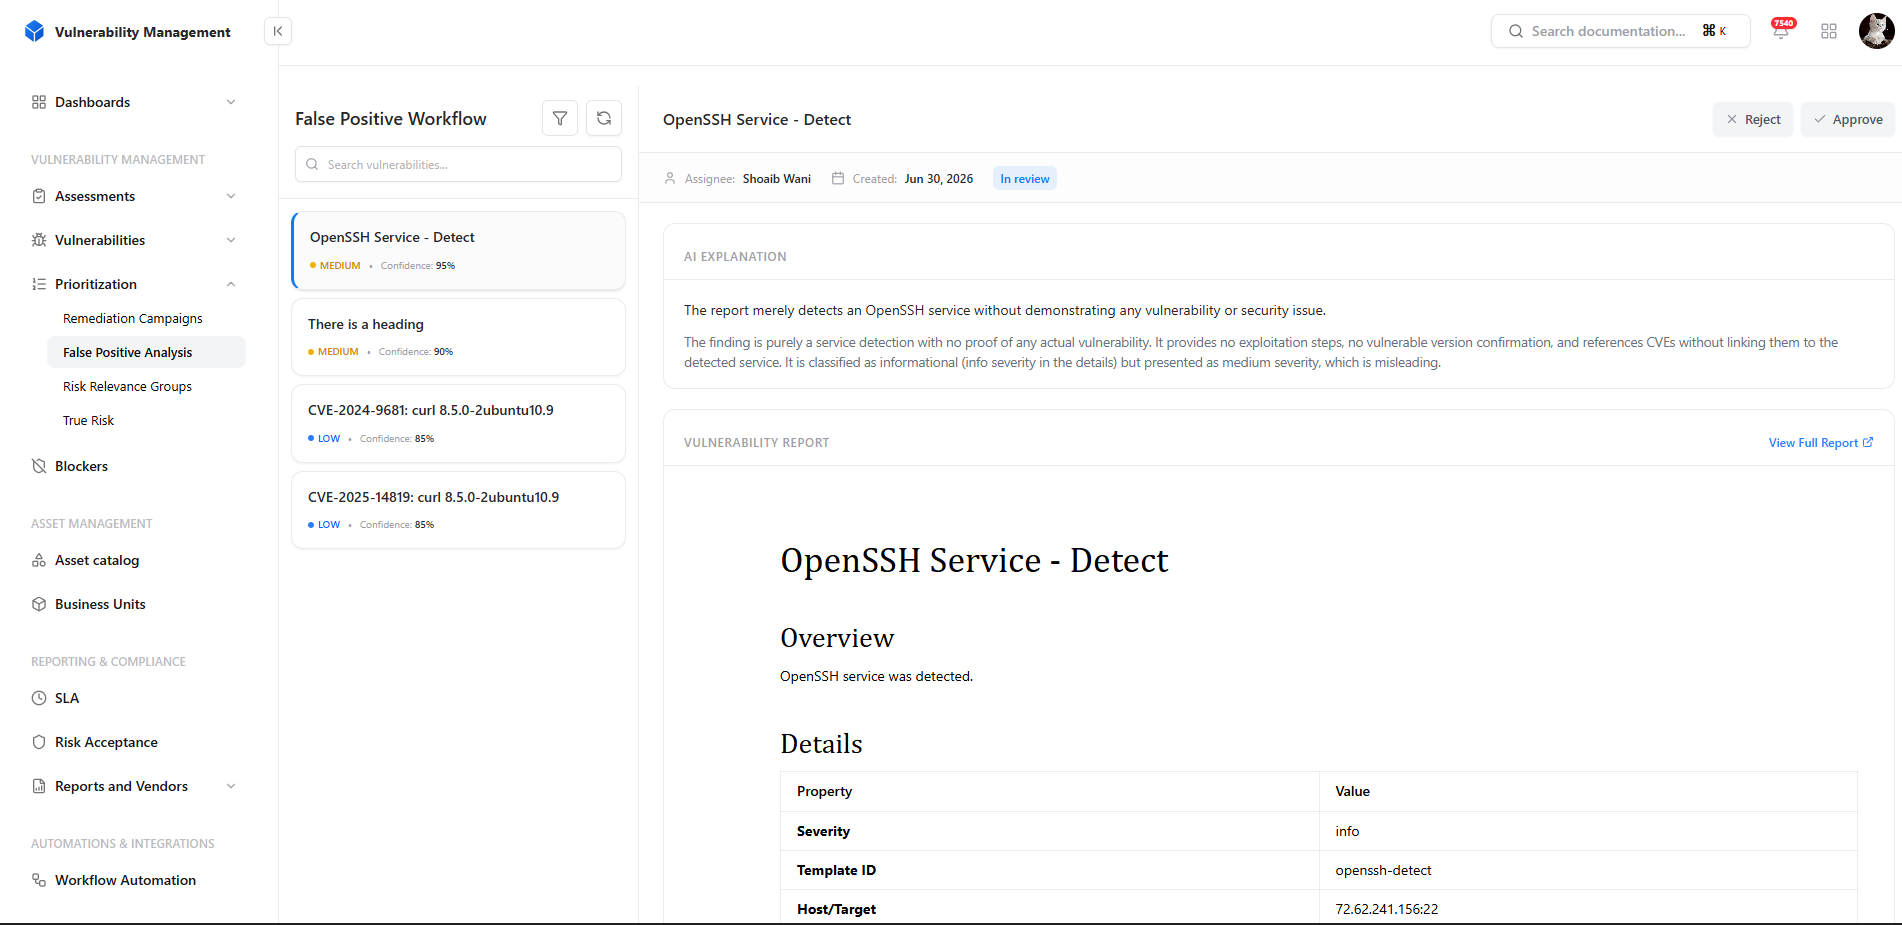Go to Business Units
This screenshot has width=1902, height=925.
pyautogui.click(x=100, y=604)
